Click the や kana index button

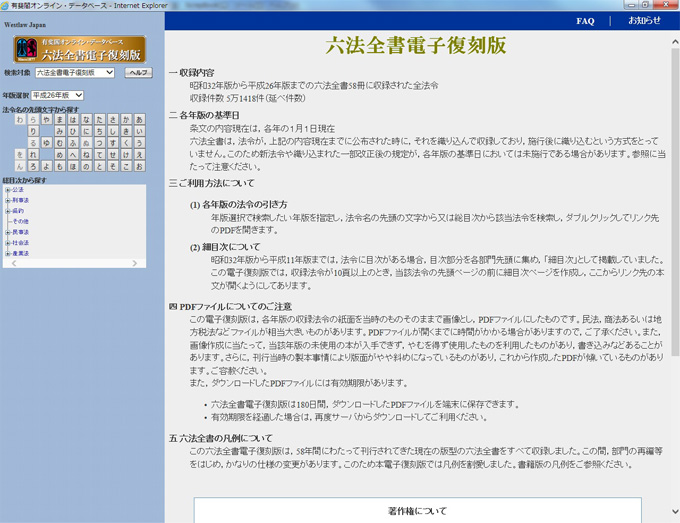click(x=47, y=119)
